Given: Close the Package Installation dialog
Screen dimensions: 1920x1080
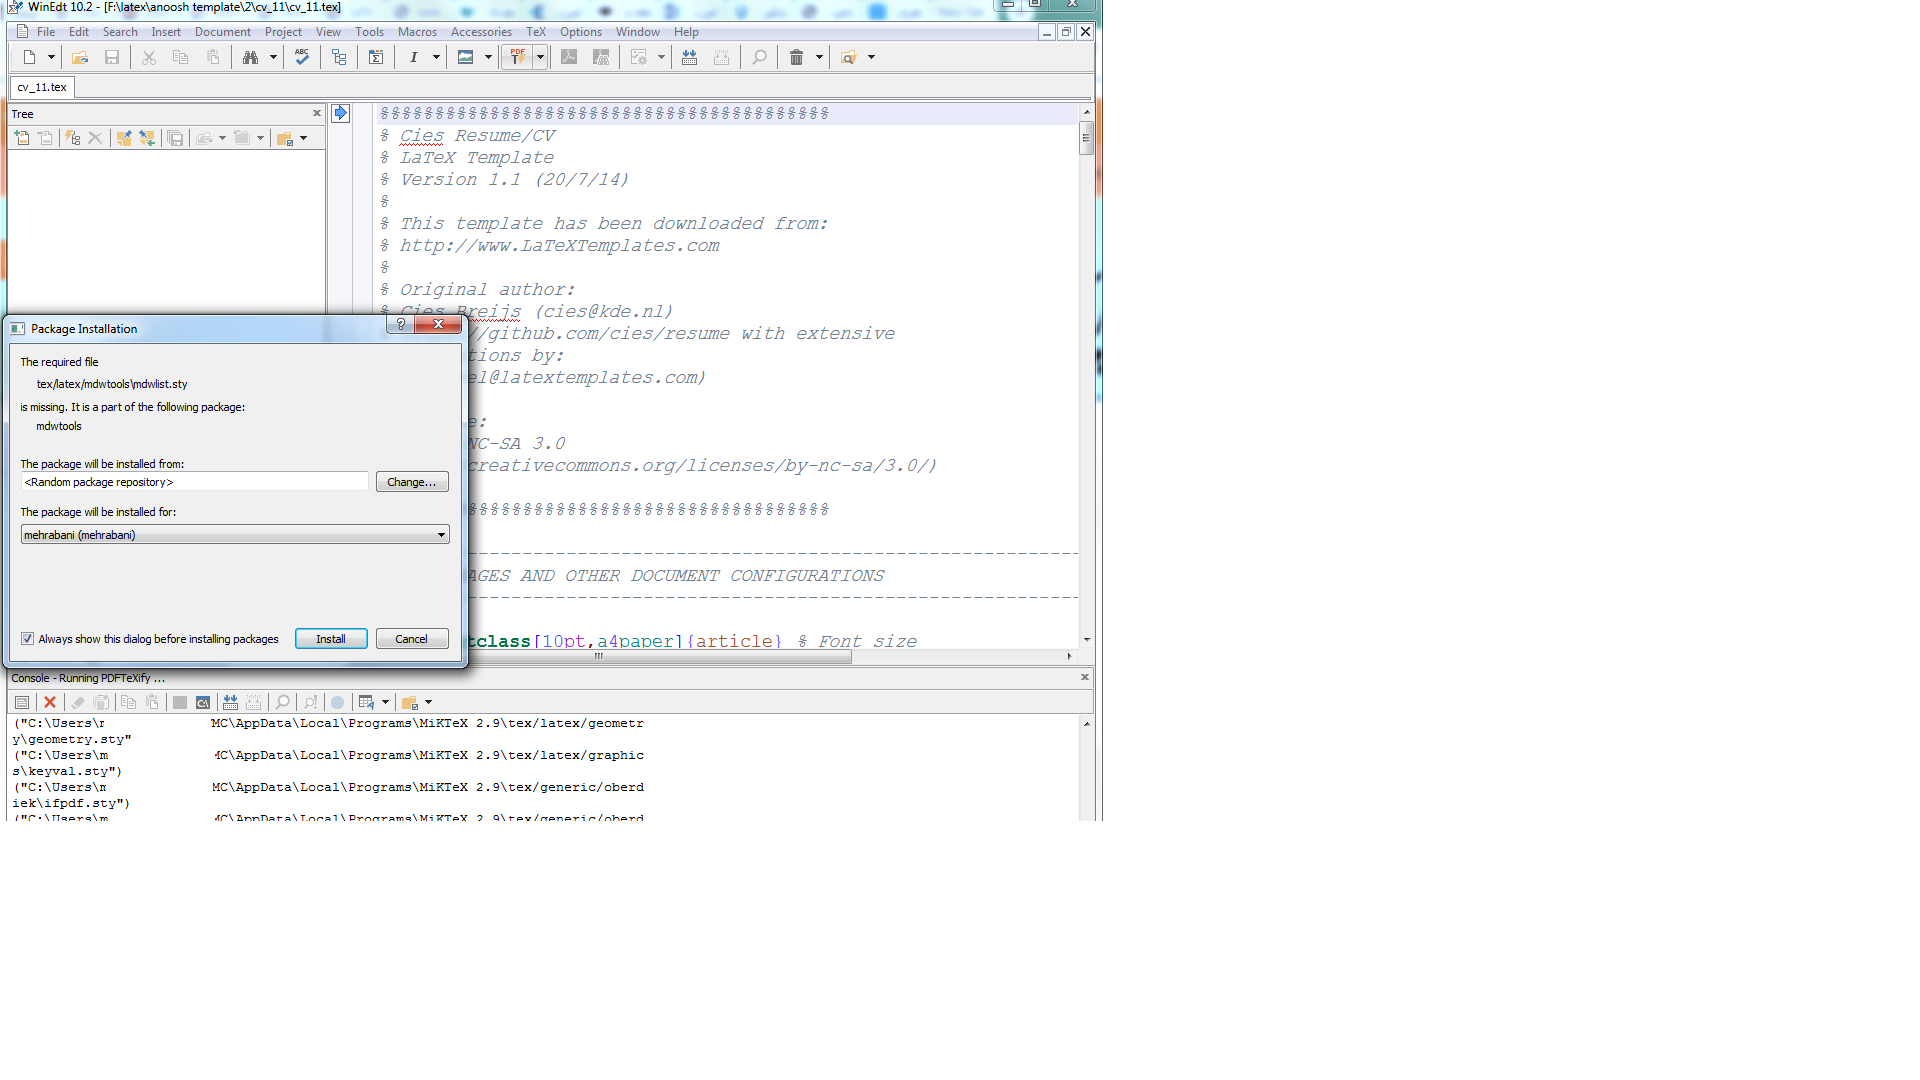Looking at the screenshot, I should coord(438,324).
